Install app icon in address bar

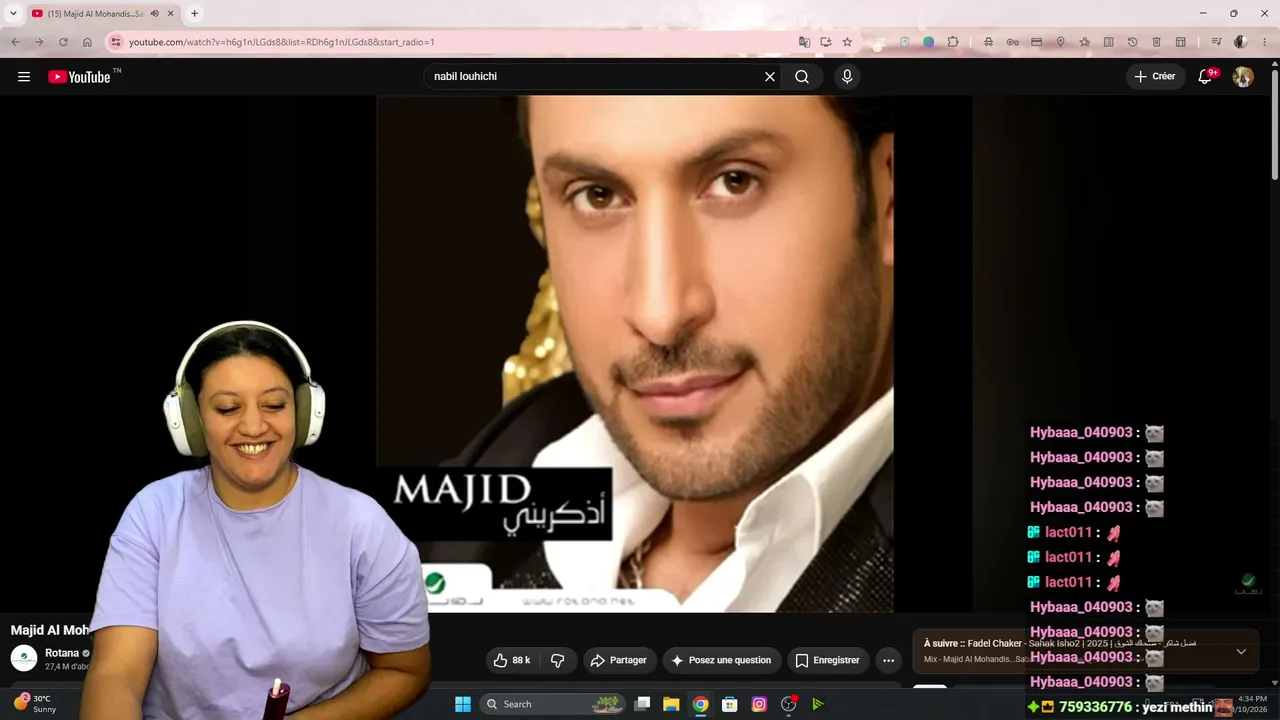(x=826, y=42)
